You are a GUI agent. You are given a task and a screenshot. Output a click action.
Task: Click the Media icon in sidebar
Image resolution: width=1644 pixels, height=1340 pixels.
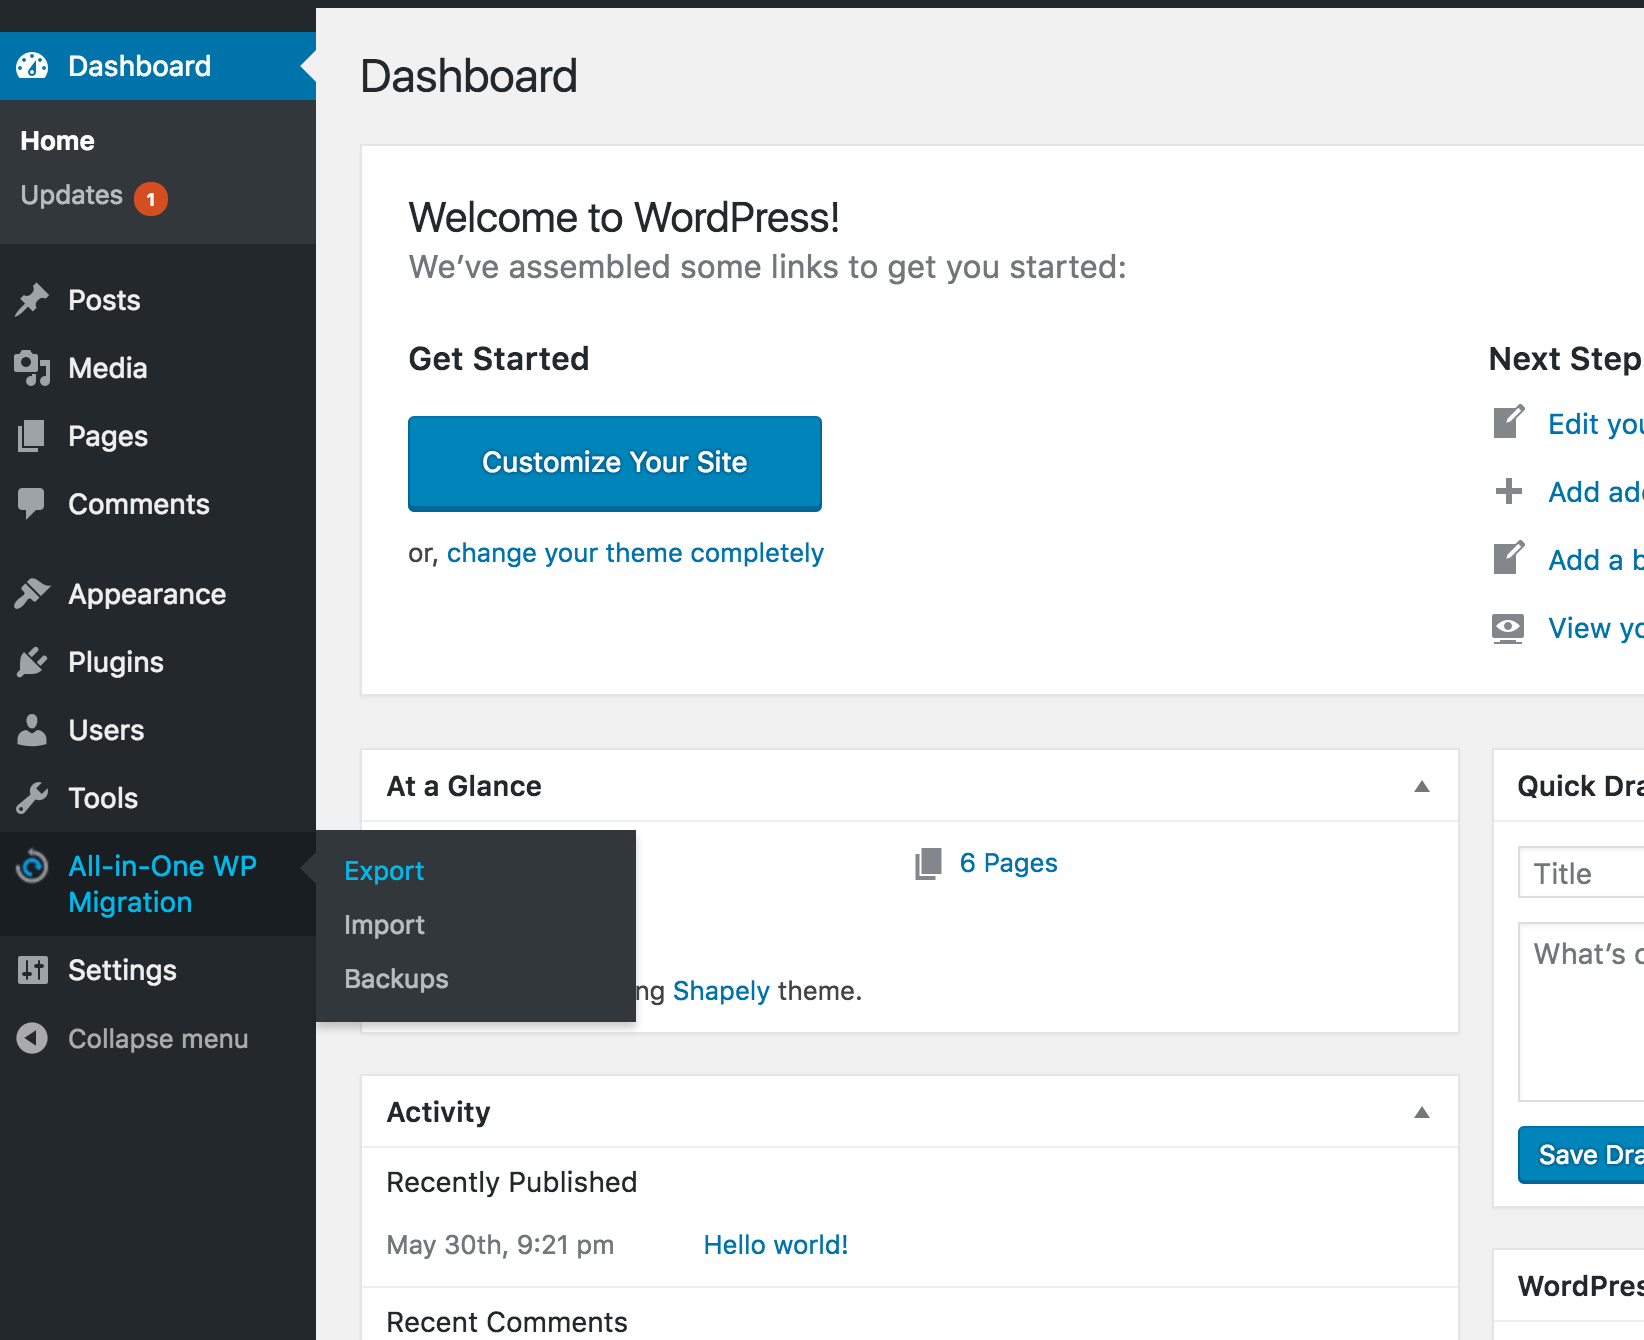(32, 368)
